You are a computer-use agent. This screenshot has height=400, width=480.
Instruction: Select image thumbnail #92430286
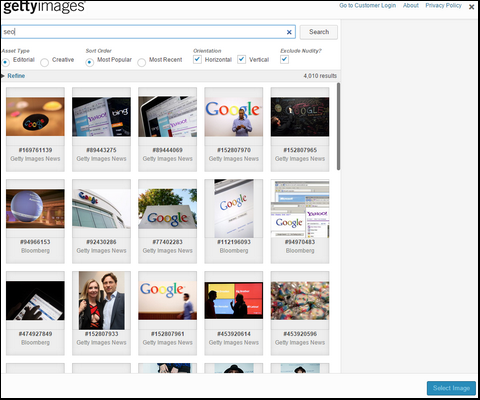101,208
